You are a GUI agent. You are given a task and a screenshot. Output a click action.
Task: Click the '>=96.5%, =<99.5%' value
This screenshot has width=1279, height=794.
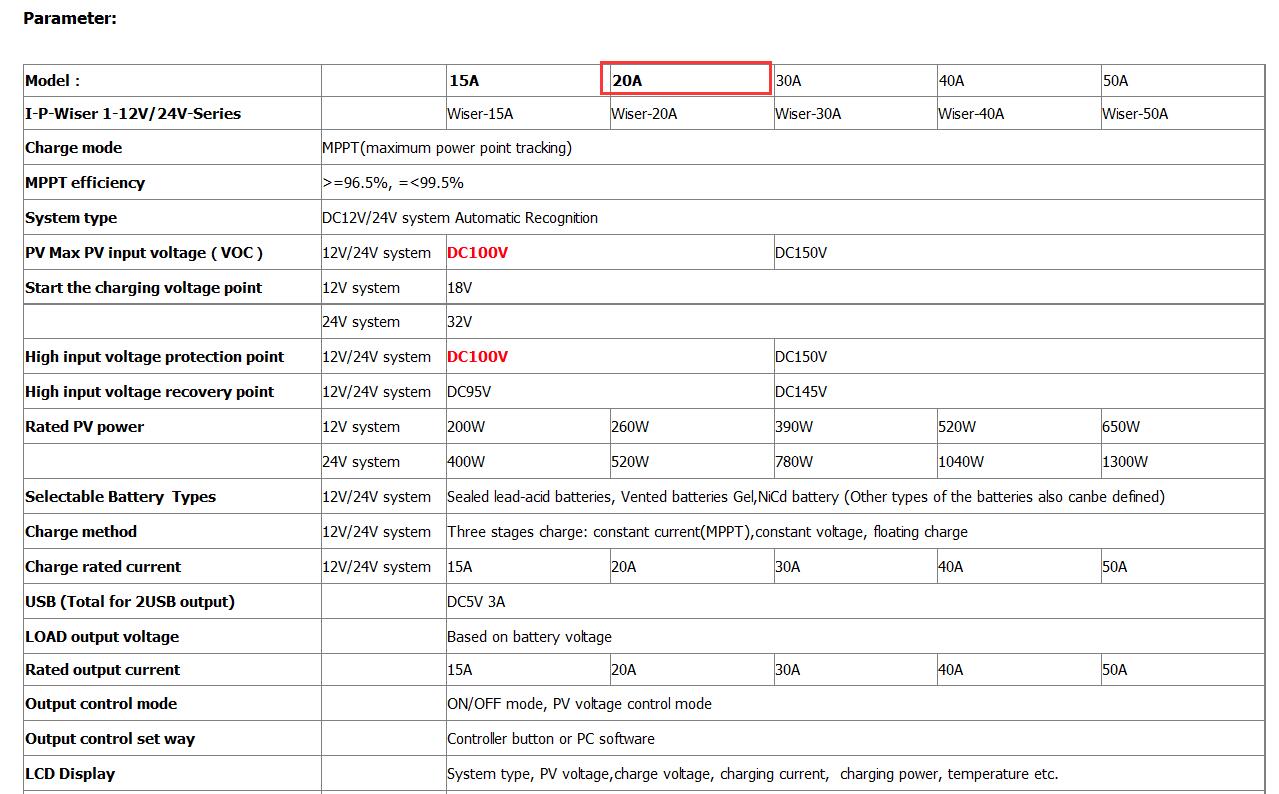coord(393,183)
